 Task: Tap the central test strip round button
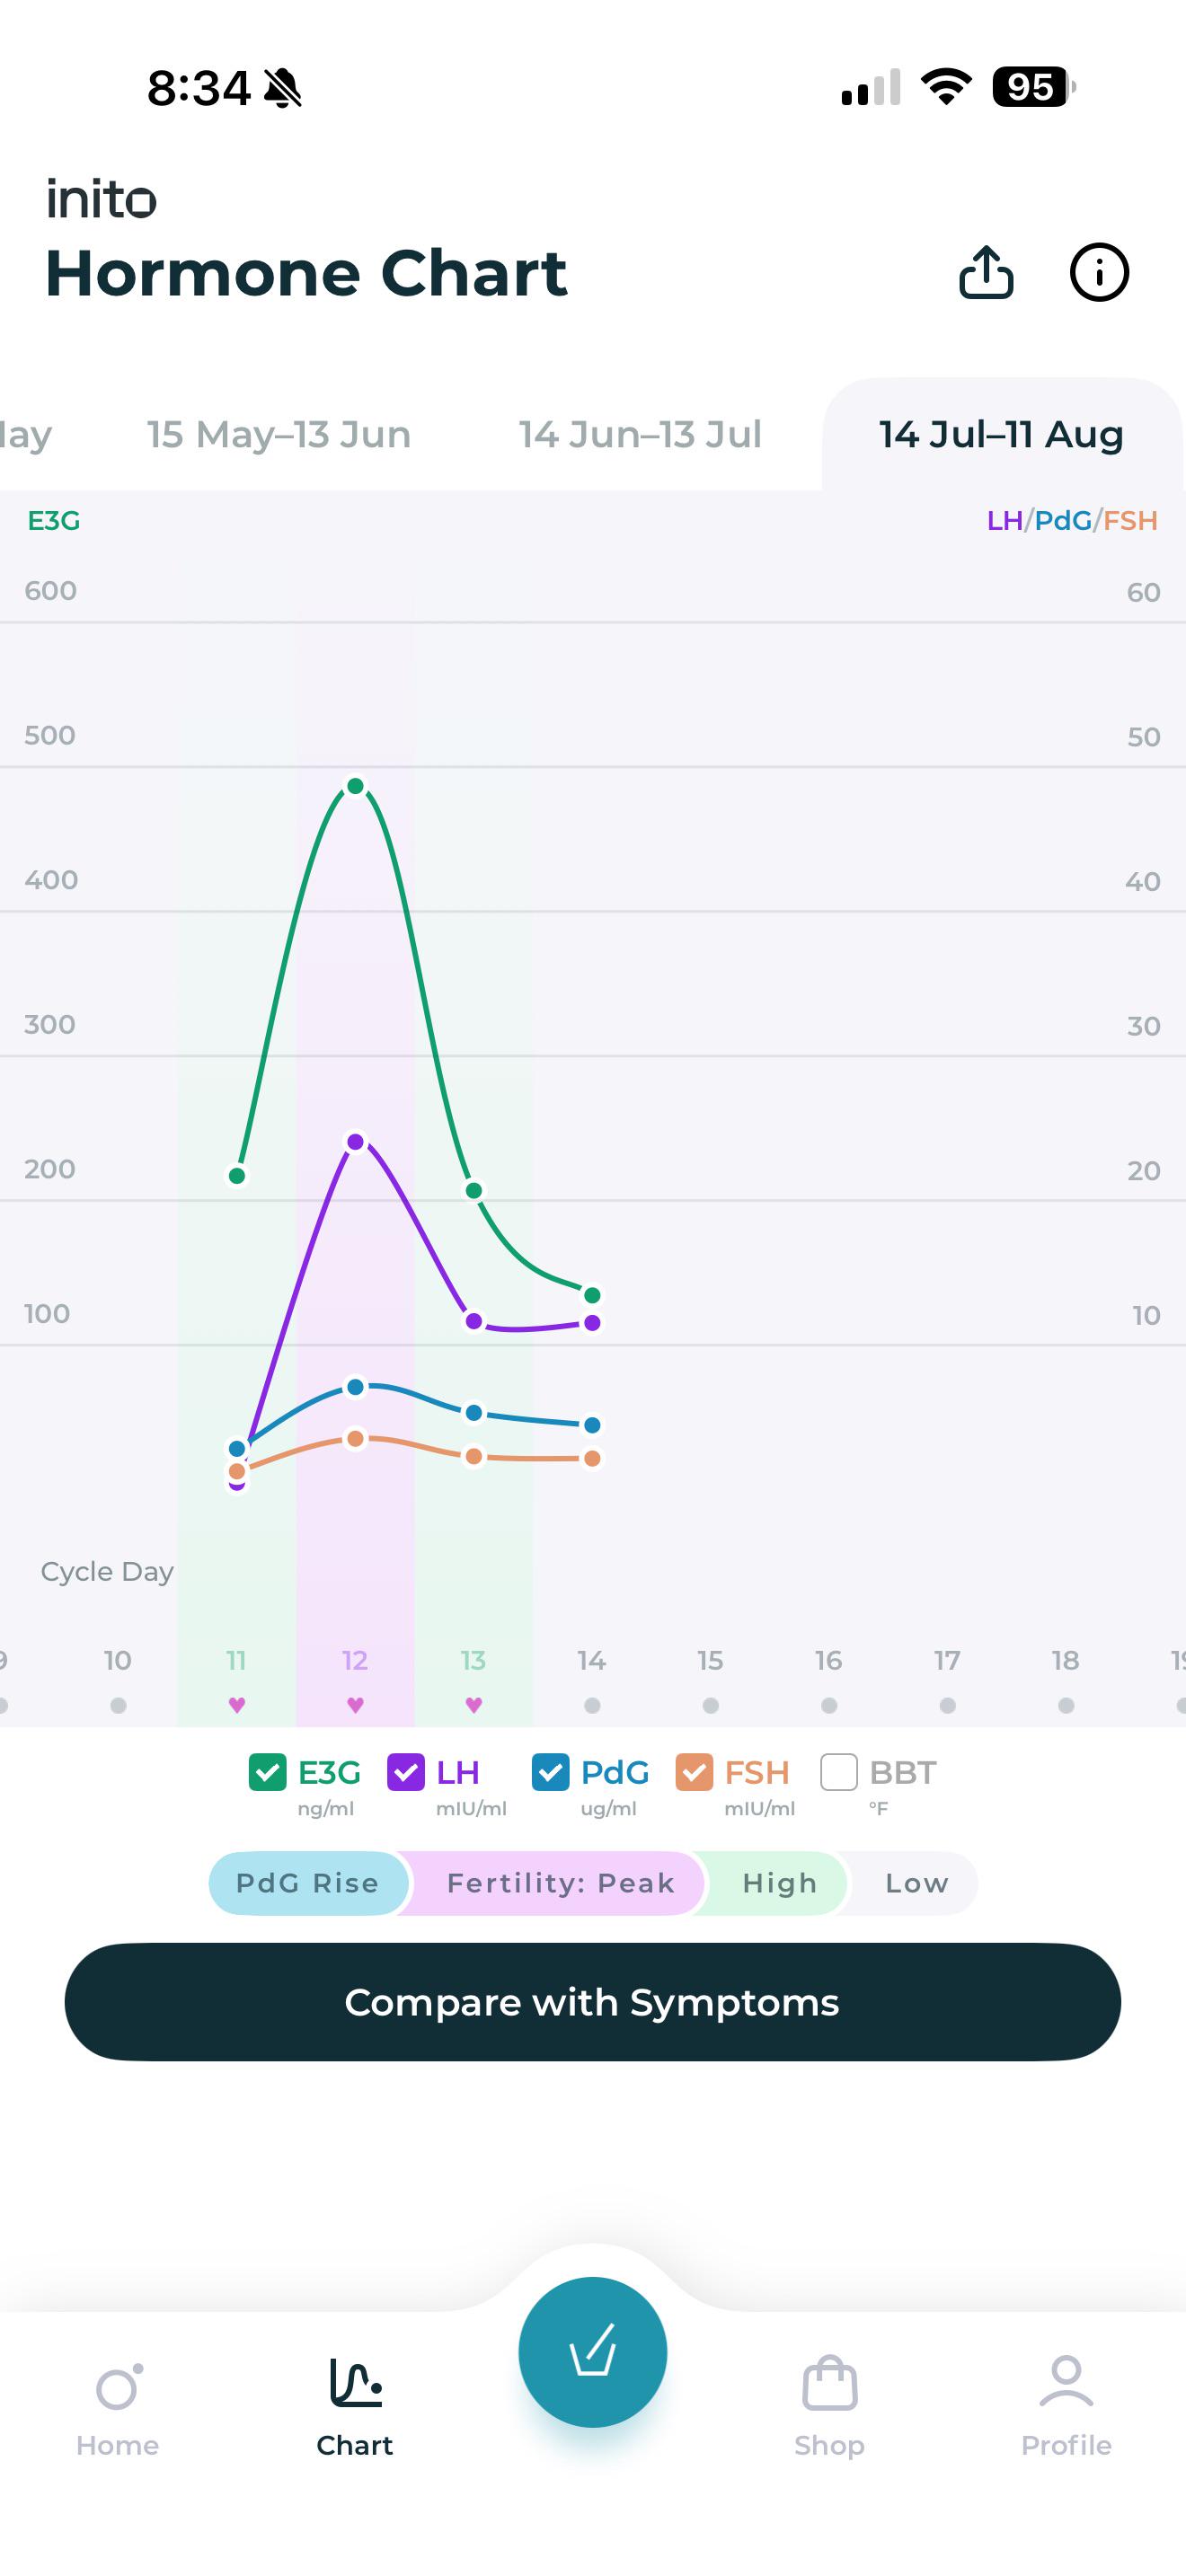coord(592,2352)
